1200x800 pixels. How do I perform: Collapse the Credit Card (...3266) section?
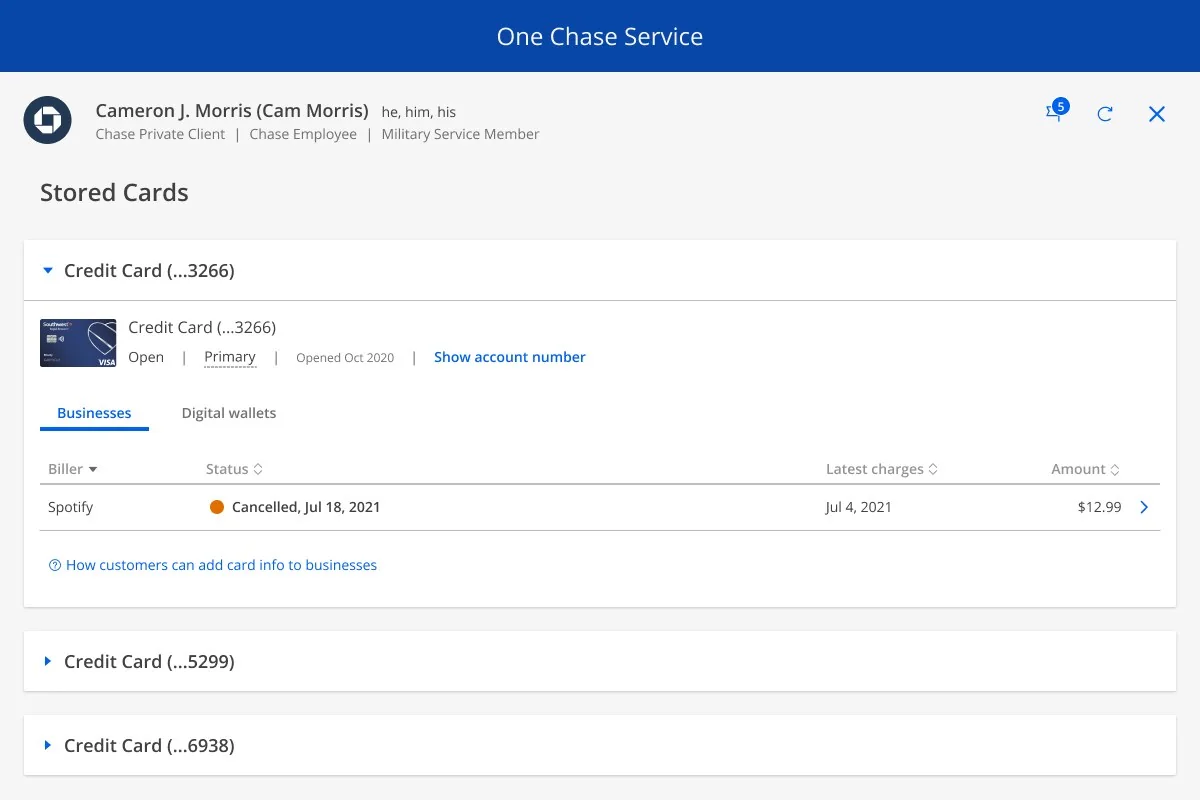tap(48, 271)
